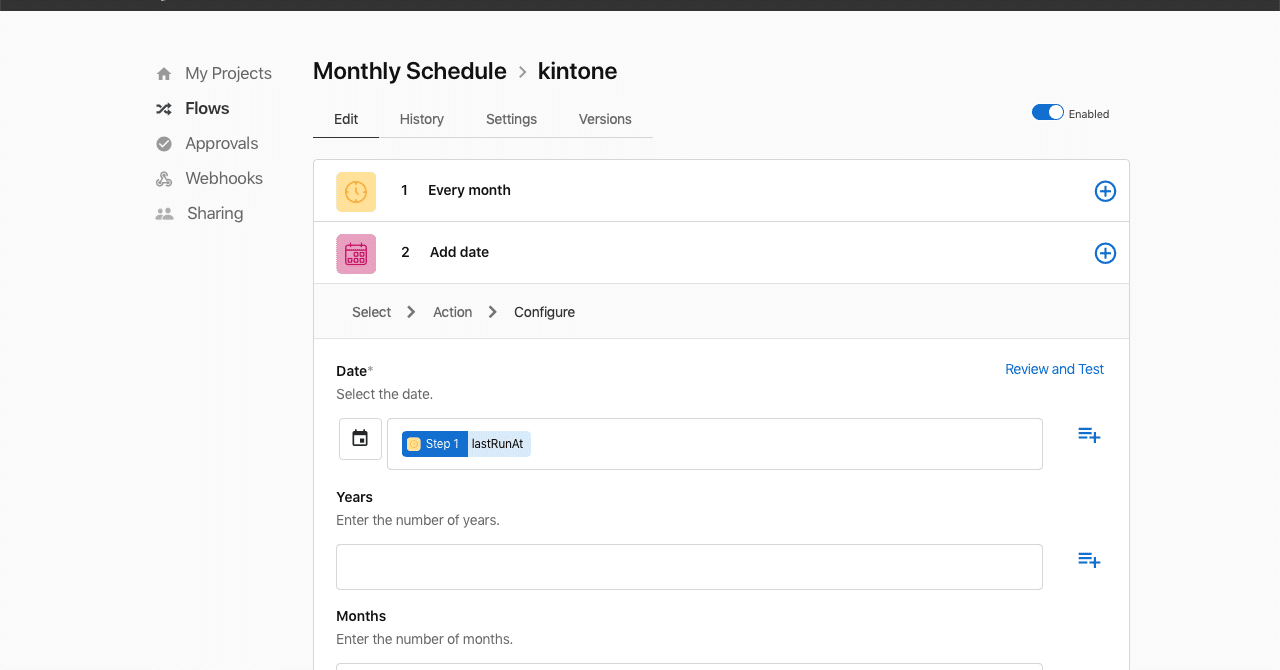Image resolution: width=1280 pixels, height=670 pixels.
Task: Click the Step 1 lastRunAt token
Action: pos(466,444)
